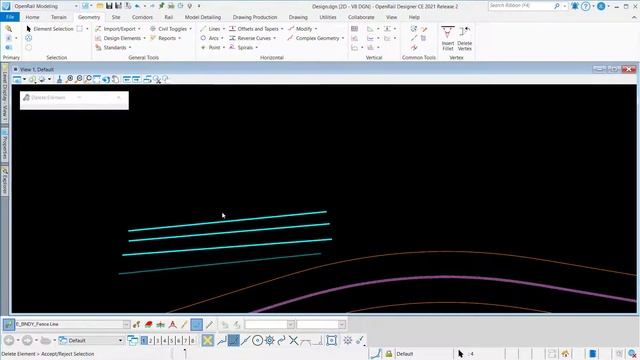This screenshot has height=360, width=640.
Task: Toggle view 3 button in view group
Action: pyautogui.click(x=158, y=340)
